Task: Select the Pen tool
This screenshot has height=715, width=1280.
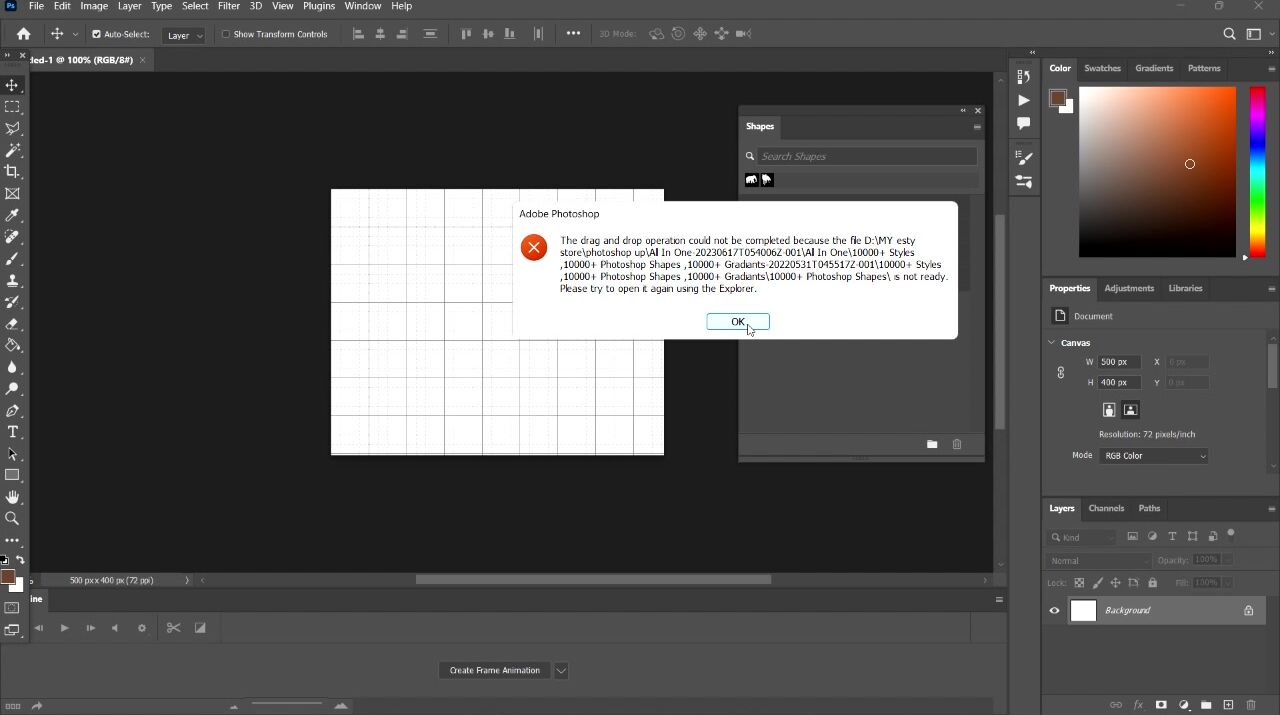Action: coord(12,411)
